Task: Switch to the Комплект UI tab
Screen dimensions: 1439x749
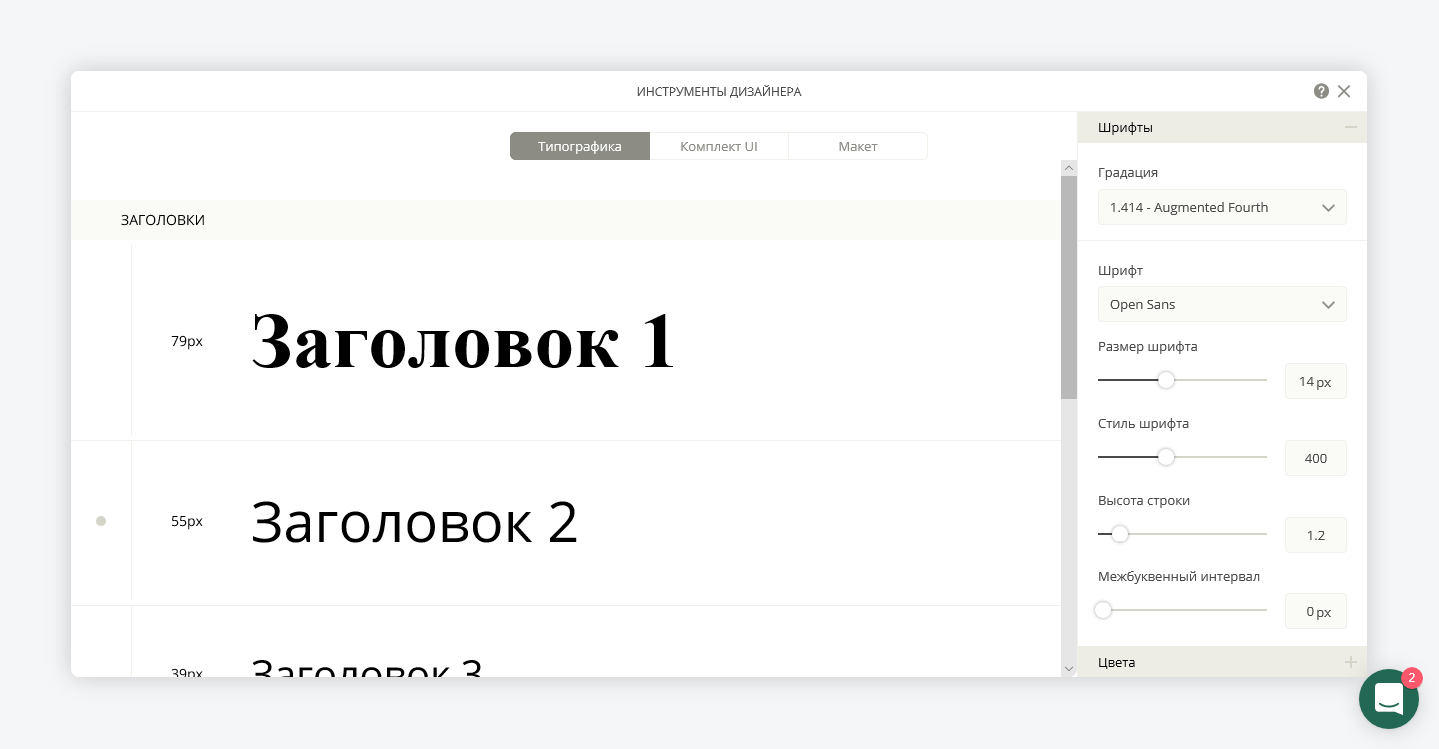Action: 718,146
